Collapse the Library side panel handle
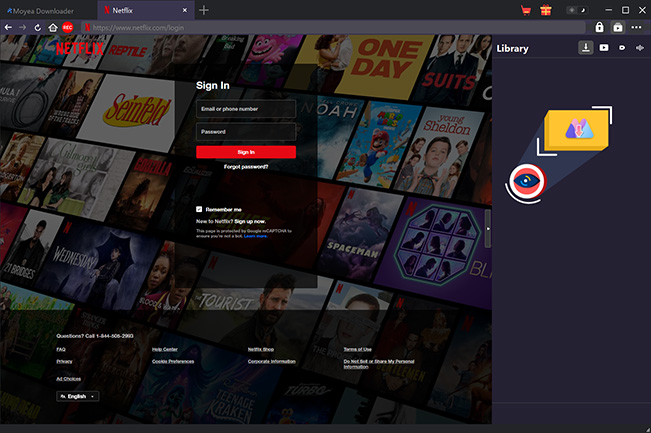This screenshot has width=651, height=433. click(x=488, y=228)
